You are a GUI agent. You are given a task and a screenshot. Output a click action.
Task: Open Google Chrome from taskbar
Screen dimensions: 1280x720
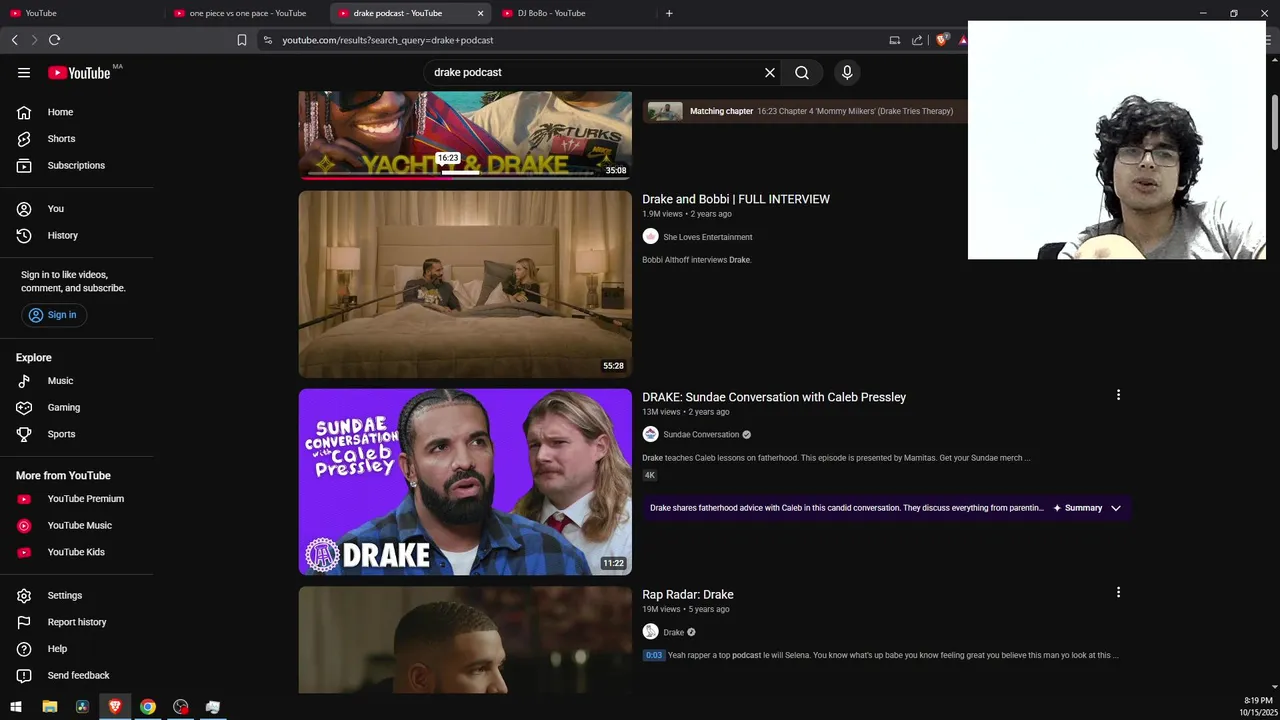[148, 706]
